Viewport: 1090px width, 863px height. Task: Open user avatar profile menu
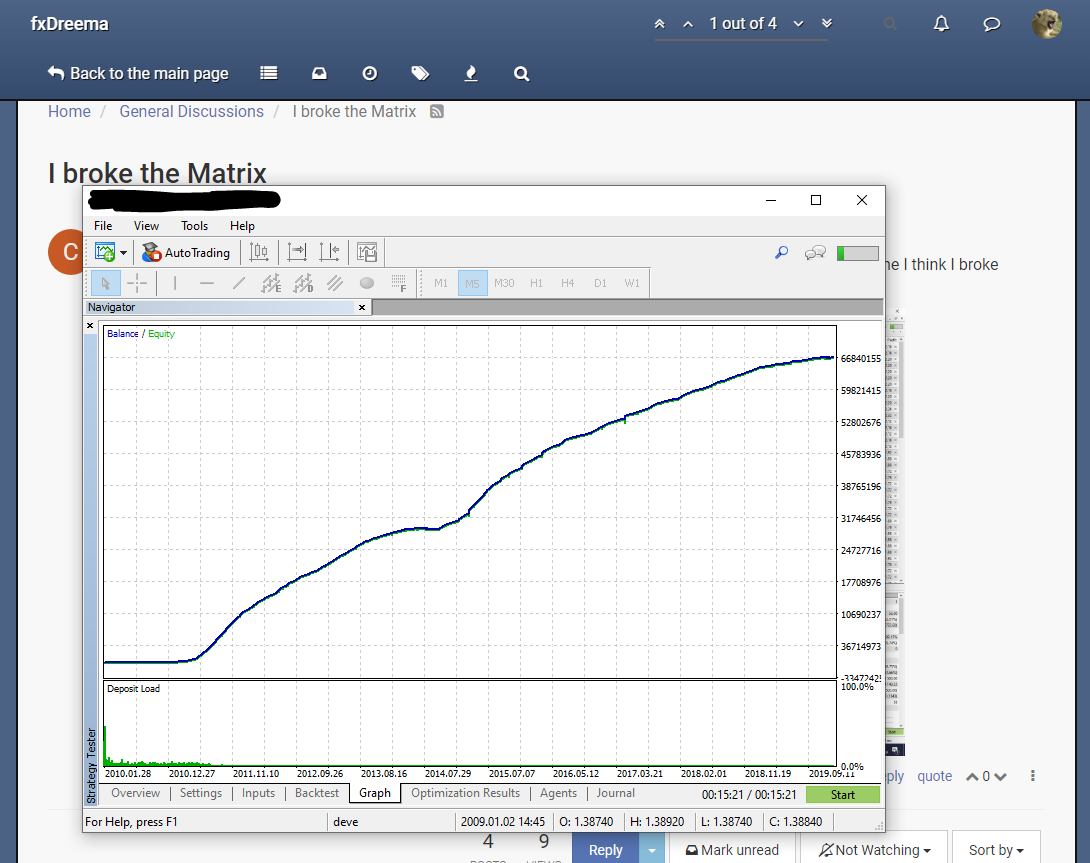(x=1046, y=24)
